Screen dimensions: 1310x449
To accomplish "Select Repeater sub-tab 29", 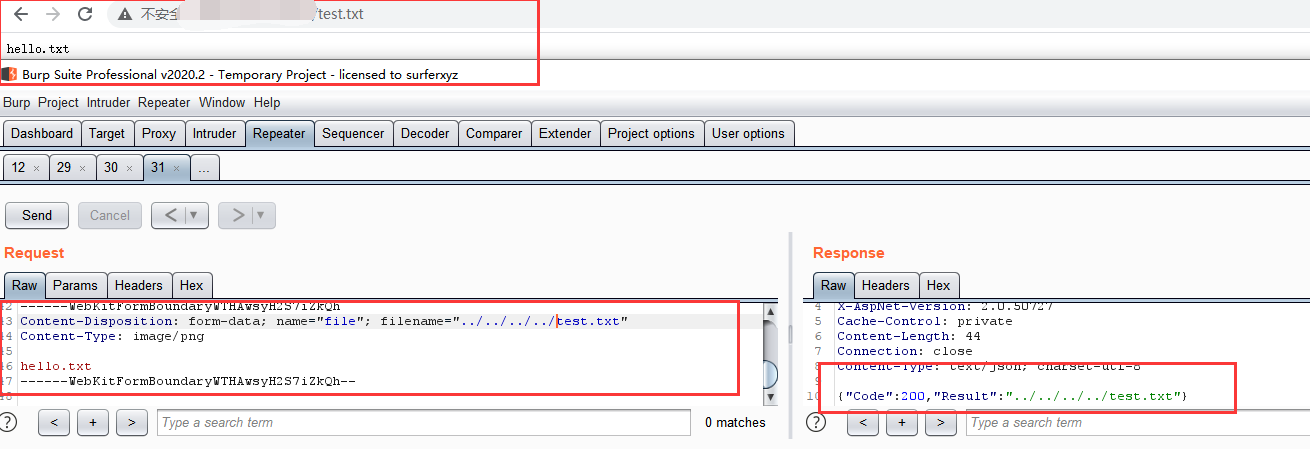I will point(64,168).
